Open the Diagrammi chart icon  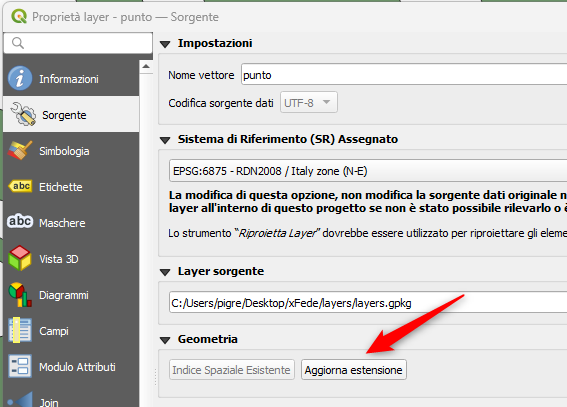pos(20,295)
